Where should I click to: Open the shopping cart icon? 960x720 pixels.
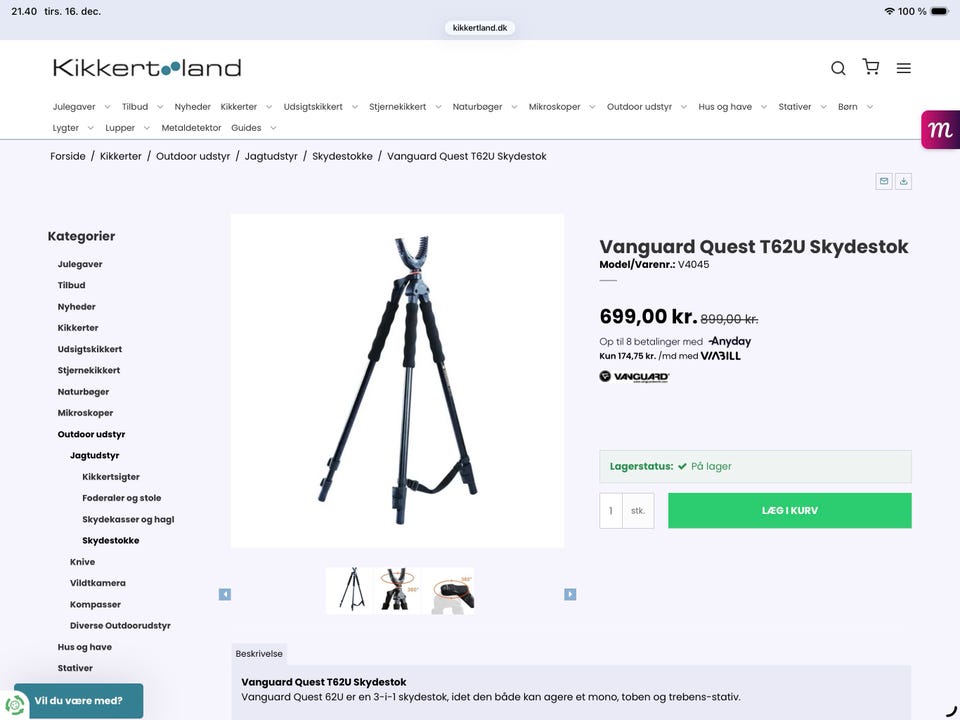(871, 67)
